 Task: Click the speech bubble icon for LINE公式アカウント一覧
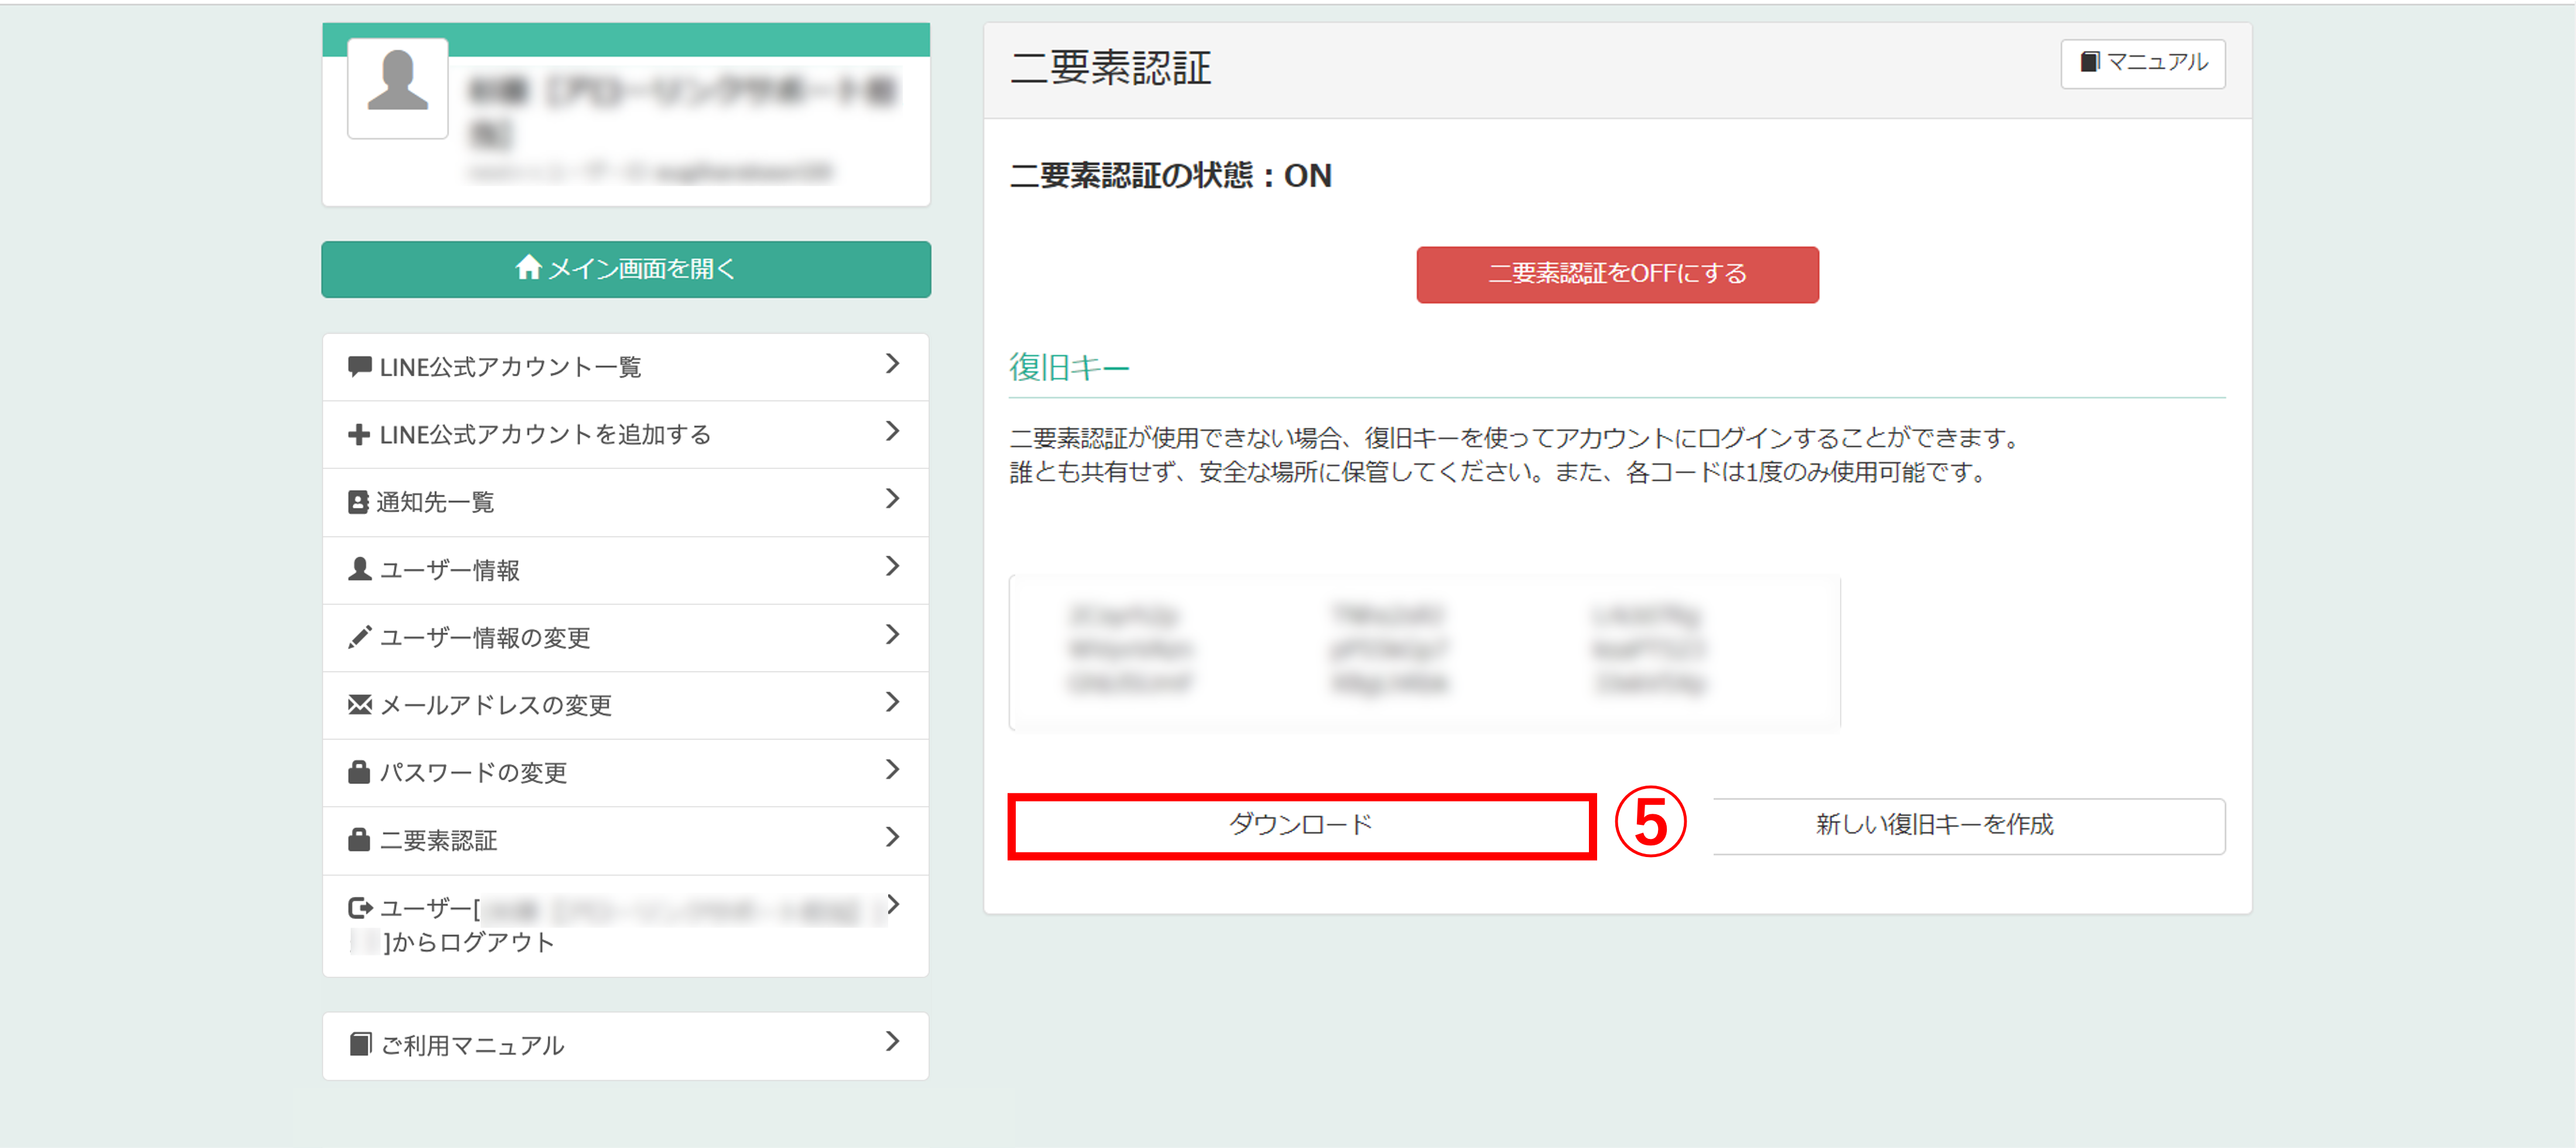[x=359, y=366]
